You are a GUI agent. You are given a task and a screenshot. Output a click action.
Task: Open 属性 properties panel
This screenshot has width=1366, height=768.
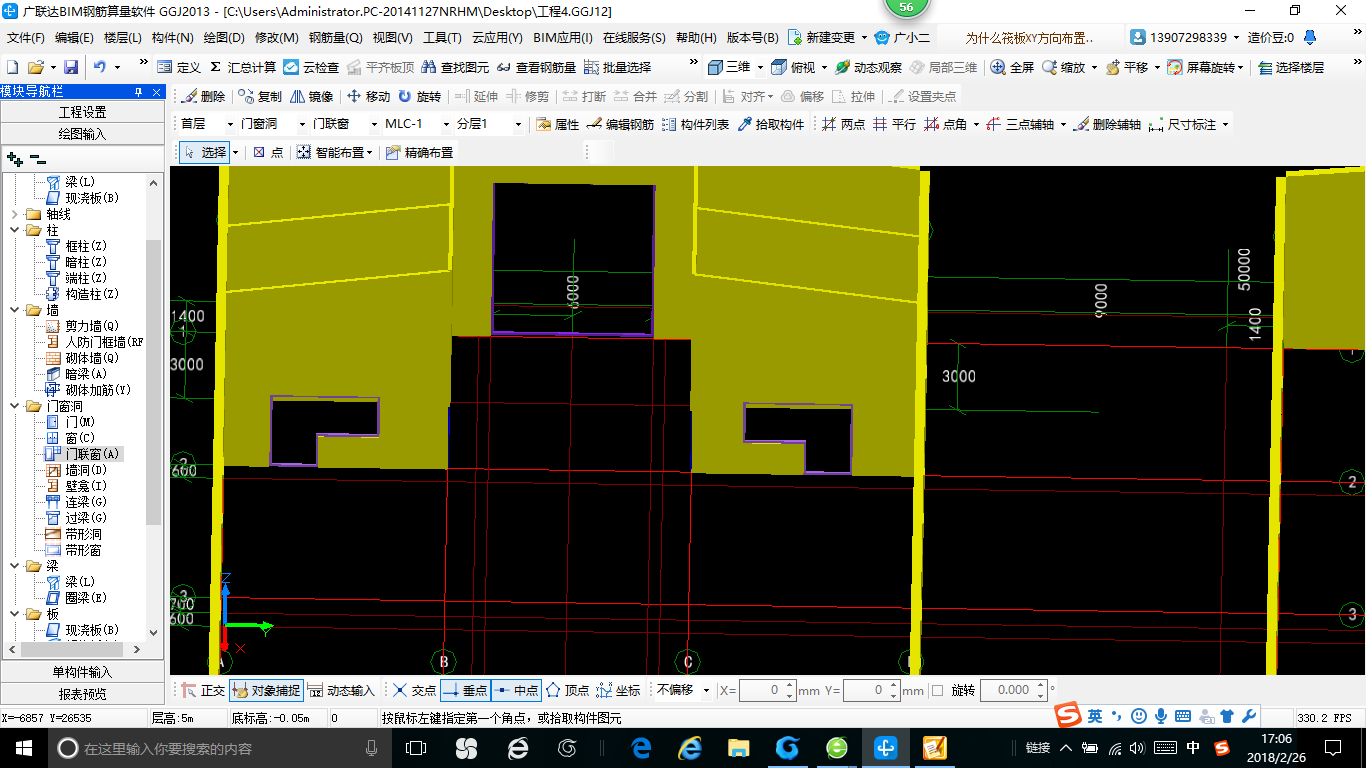point(557,124)
